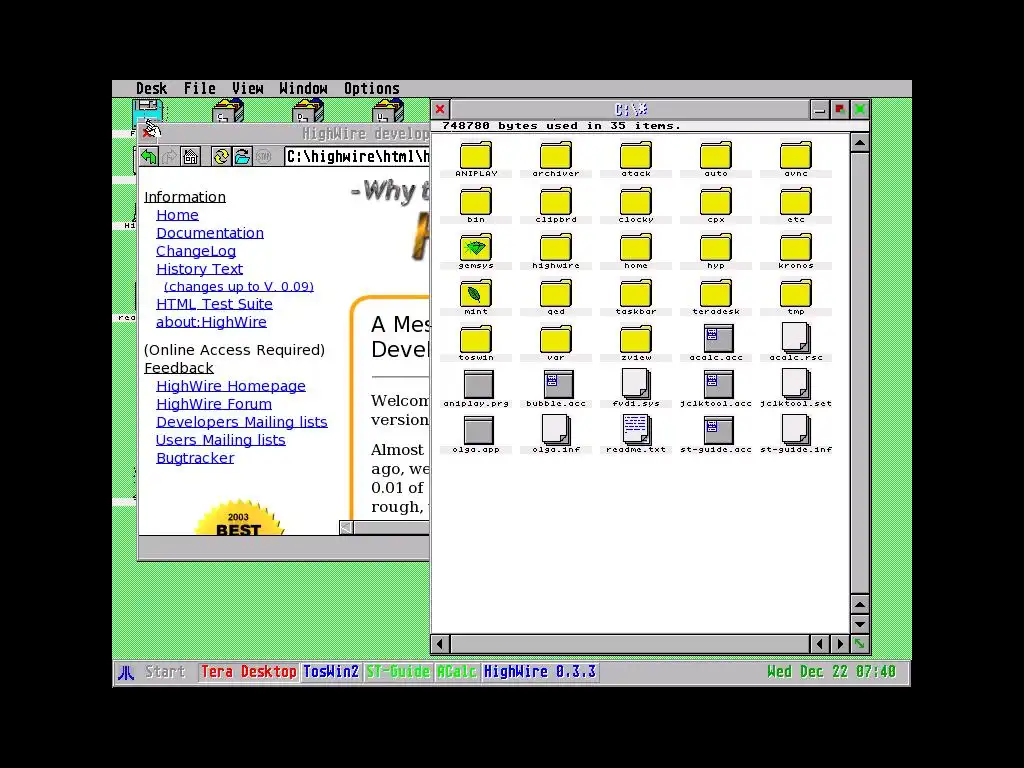Select the olga.app file
Screen dimensions: 1024x768
pyautogui.click(x=476, y=435)
